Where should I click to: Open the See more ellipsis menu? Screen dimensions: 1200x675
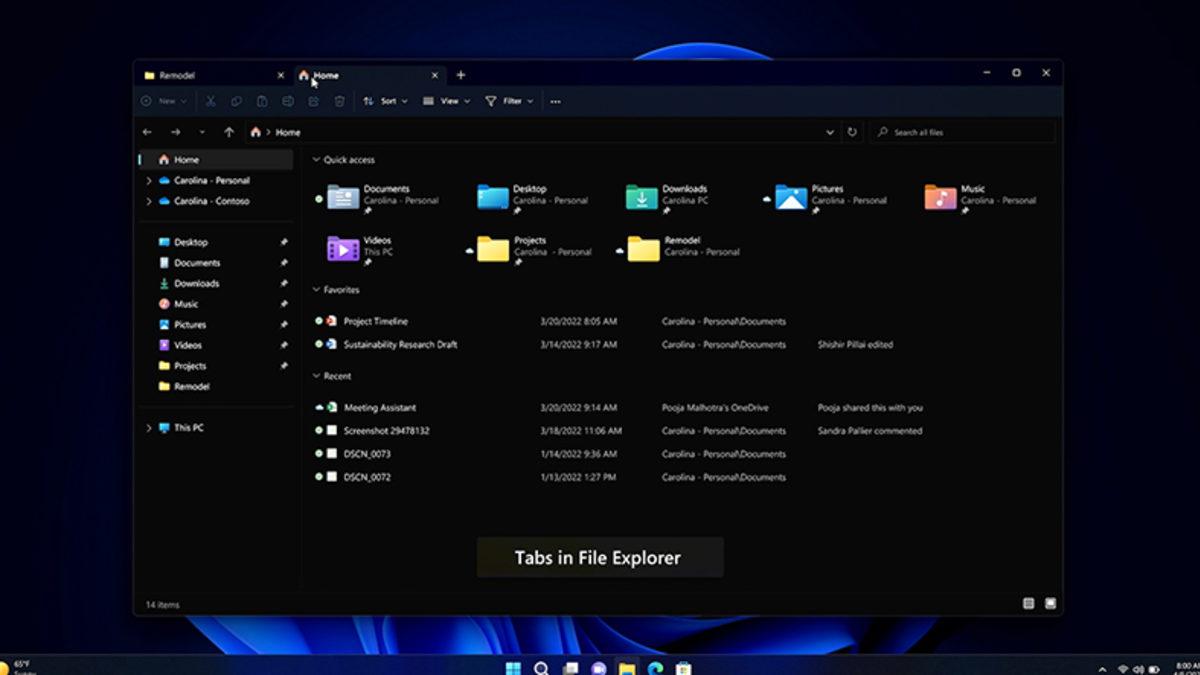click(x=556, y=101)
